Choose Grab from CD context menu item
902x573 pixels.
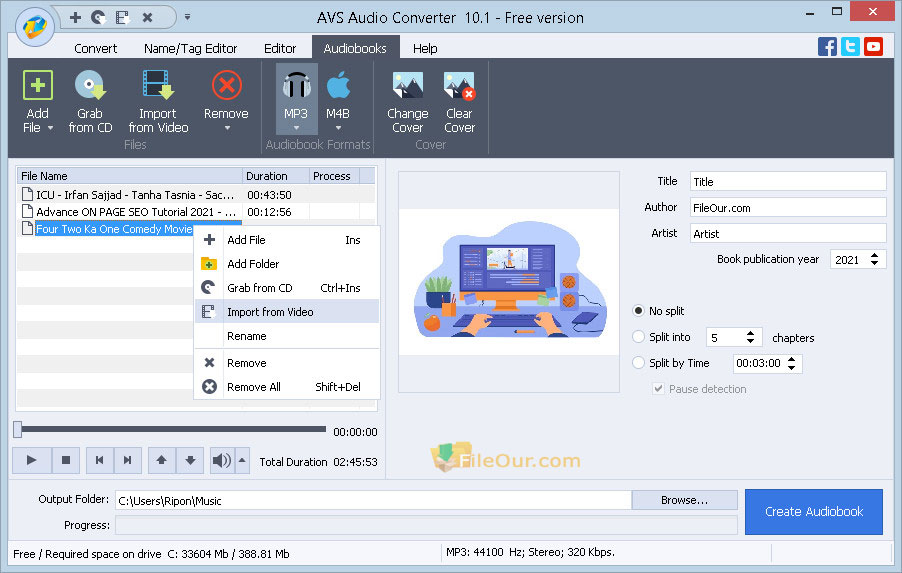point(287,288)
